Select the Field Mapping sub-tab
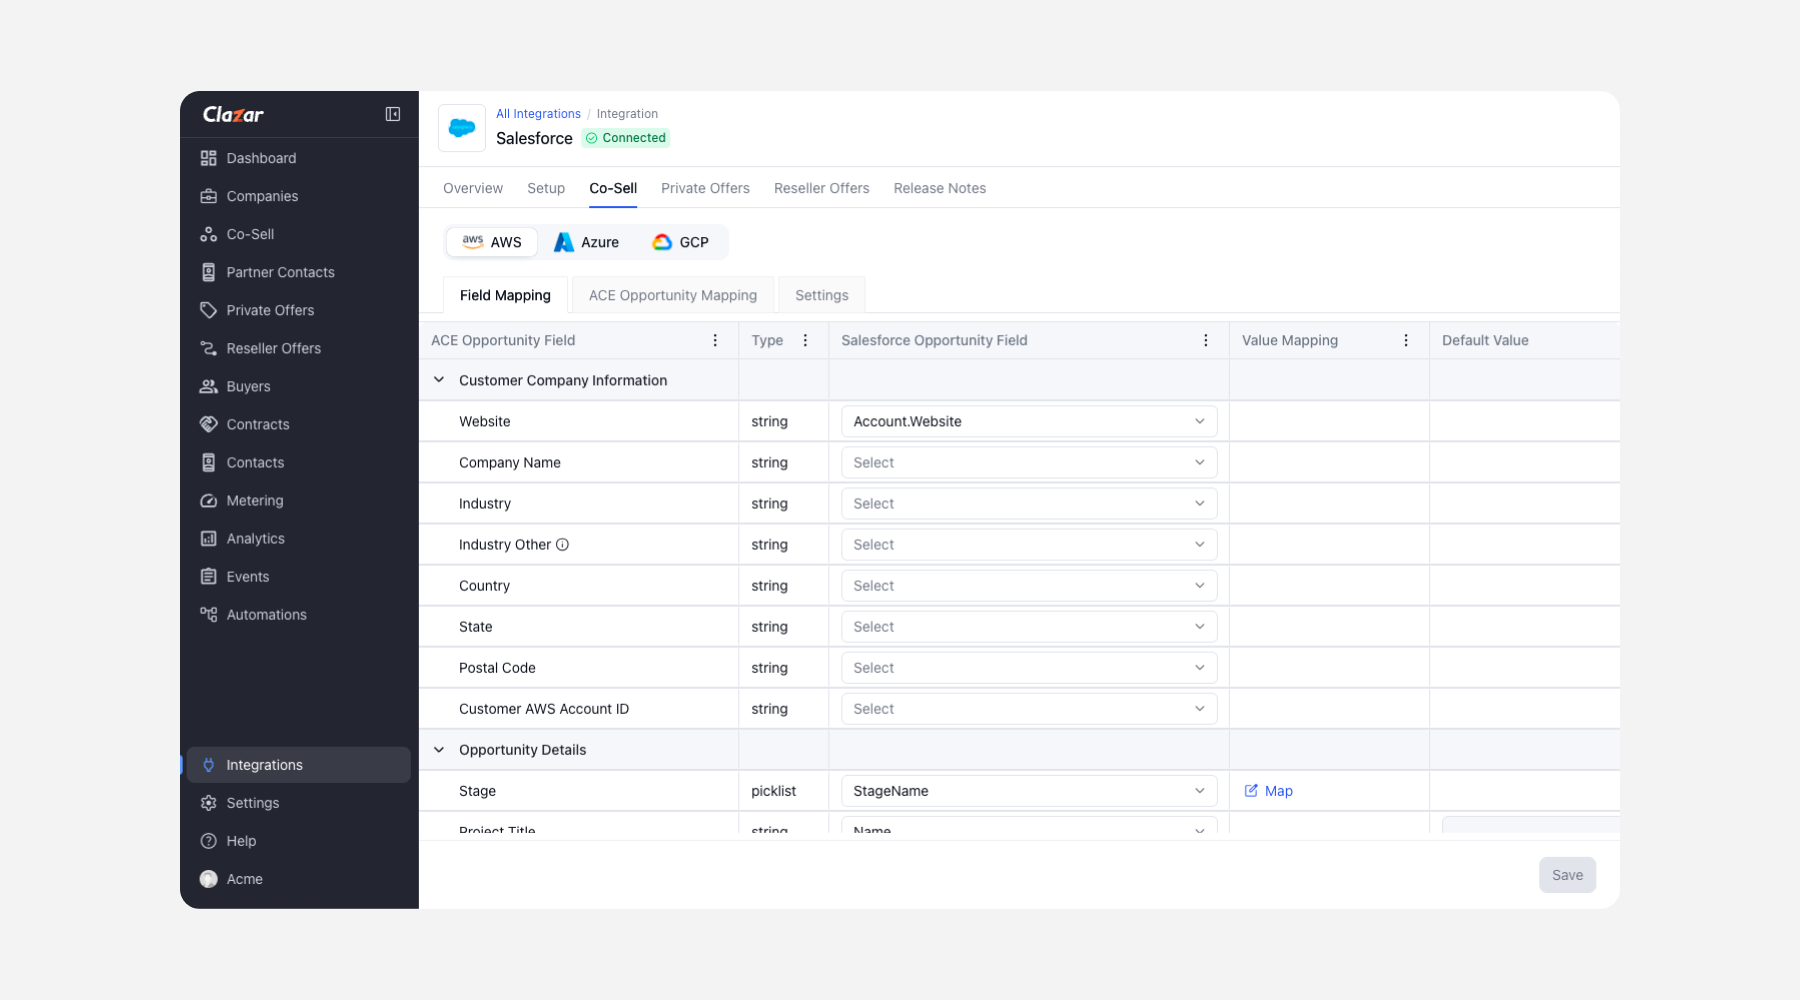Screen dimensions: 1800x1000 coord(505,295)
